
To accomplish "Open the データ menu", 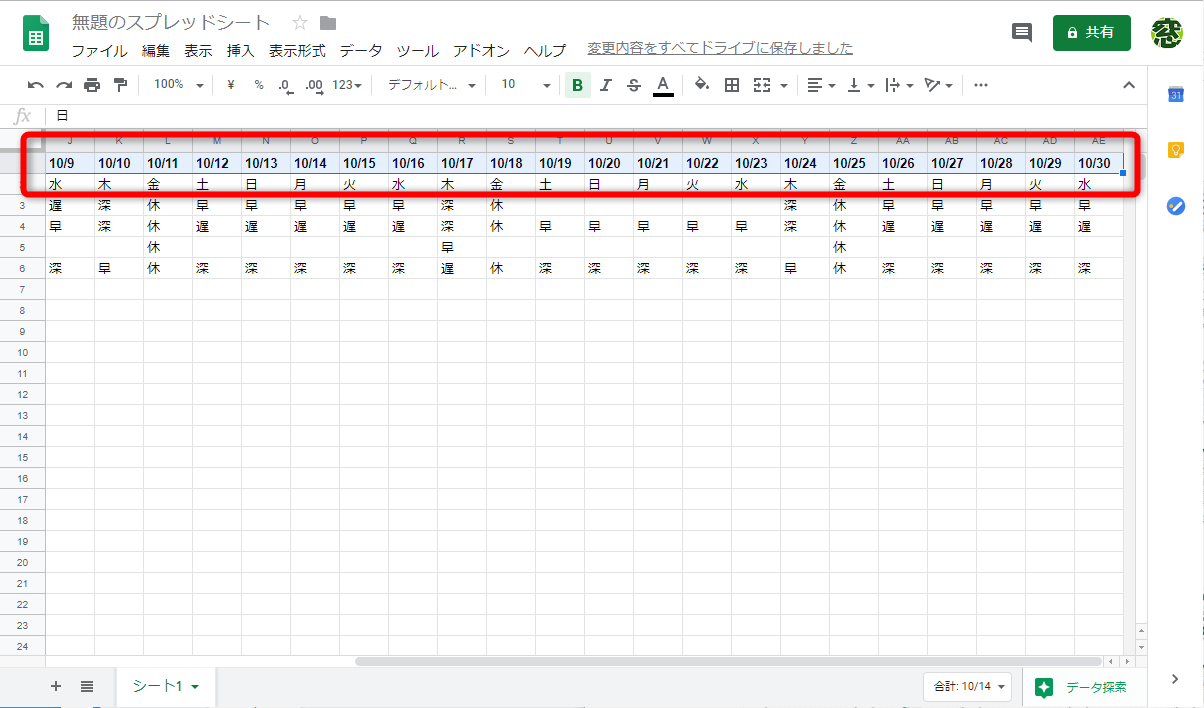I will tap(360, 51).
